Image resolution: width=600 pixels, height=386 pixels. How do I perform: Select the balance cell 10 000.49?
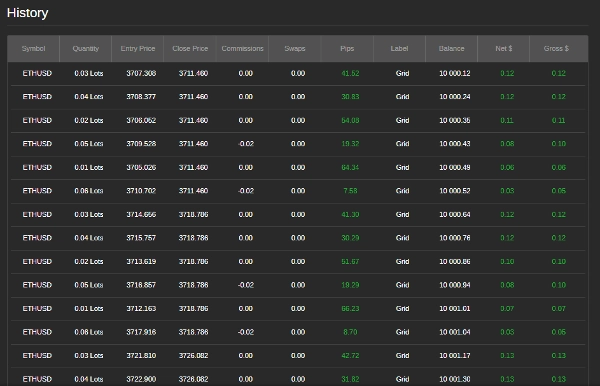[455, 167]
